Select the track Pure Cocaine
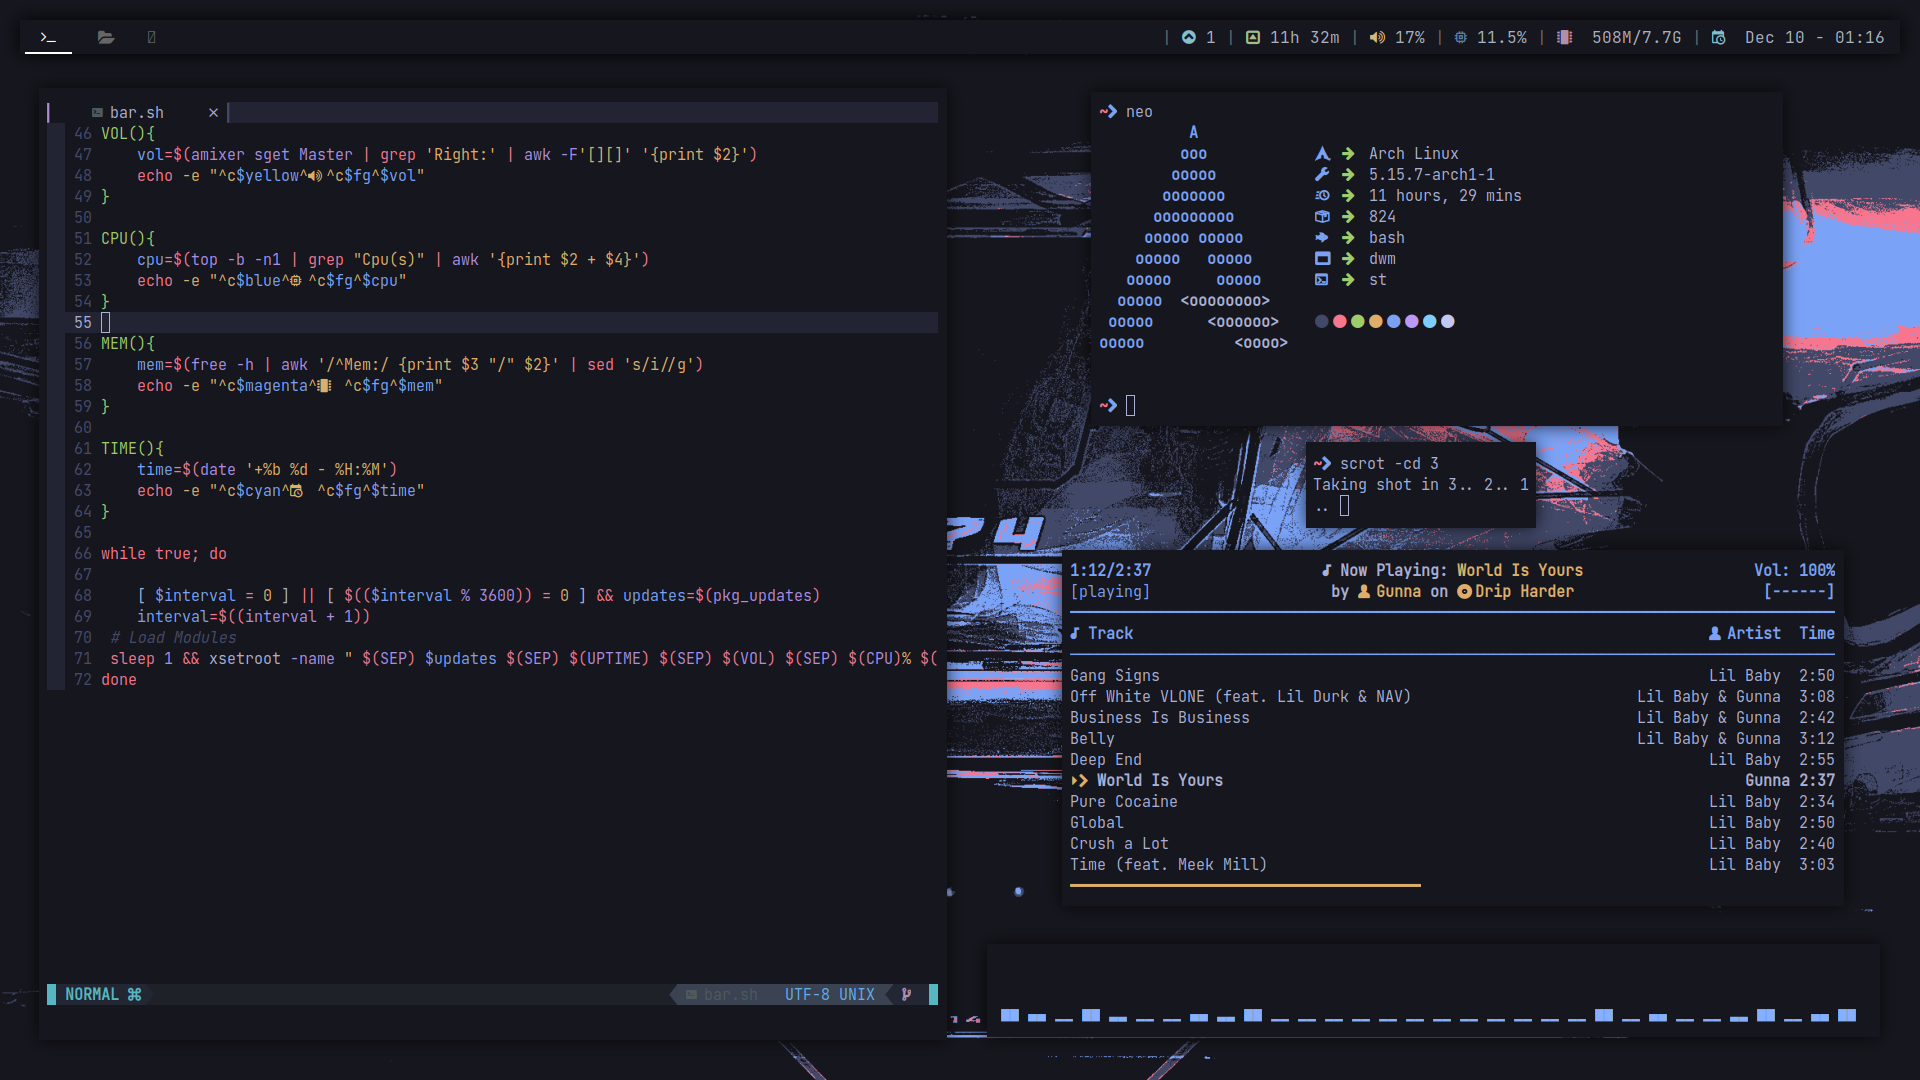This screenshot has height=1080, width=1920. (x=1123, y=801)
